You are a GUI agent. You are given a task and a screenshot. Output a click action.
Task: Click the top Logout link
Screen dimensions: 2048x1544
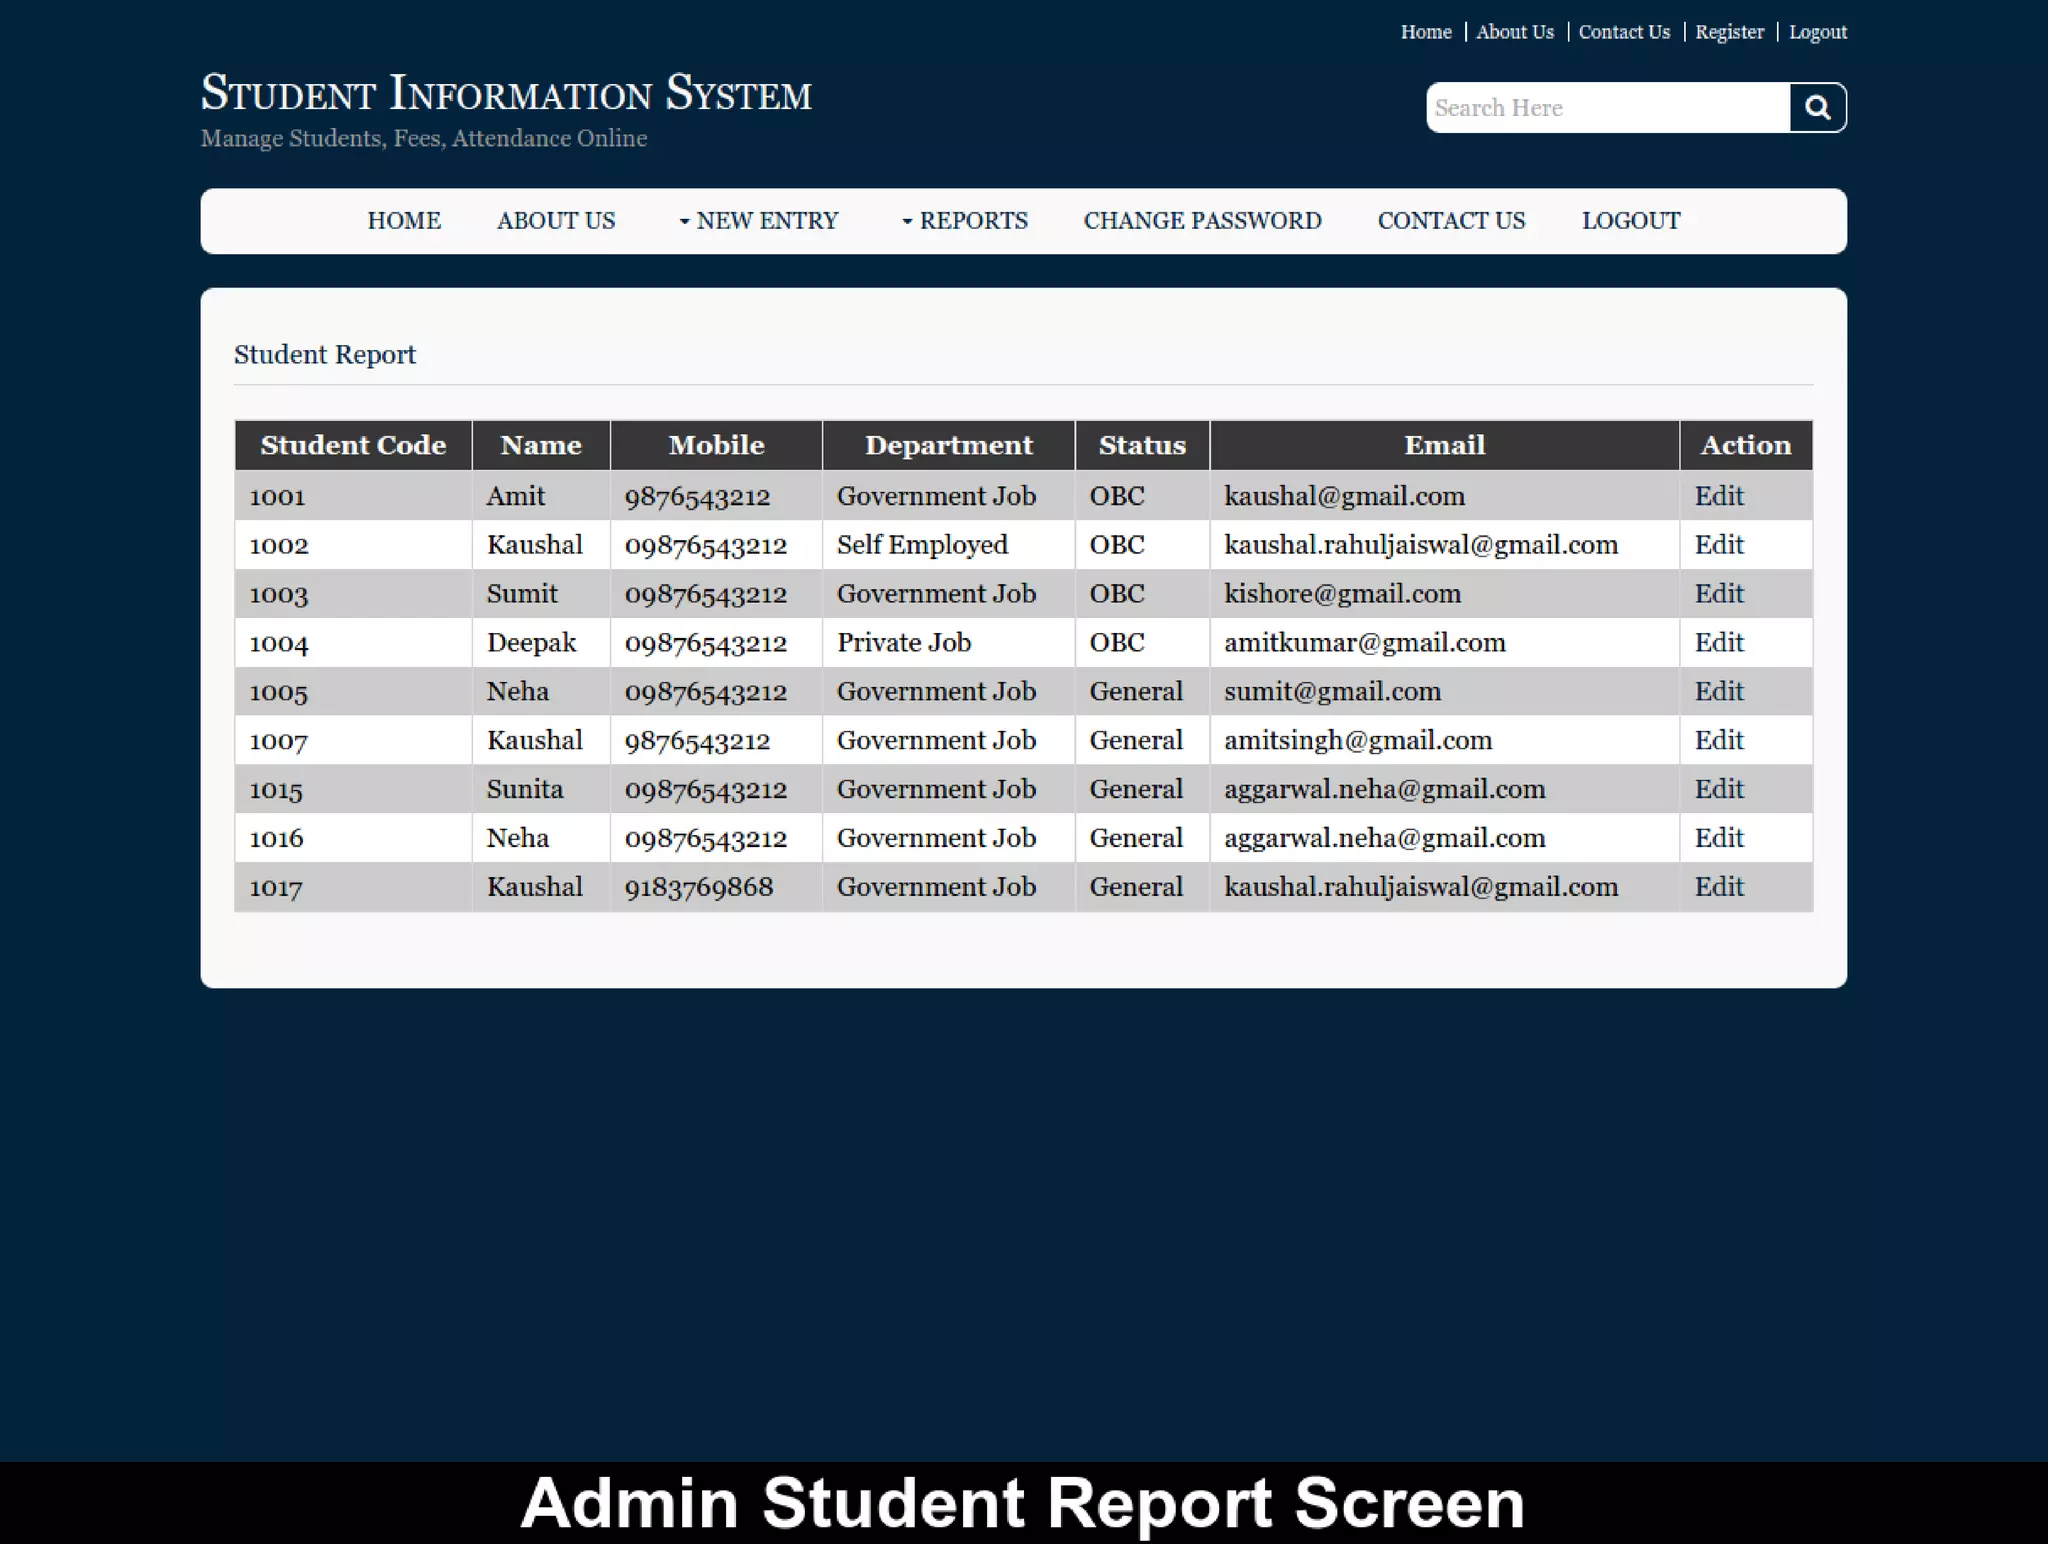pyautogui.click(x=1818, y=32)
